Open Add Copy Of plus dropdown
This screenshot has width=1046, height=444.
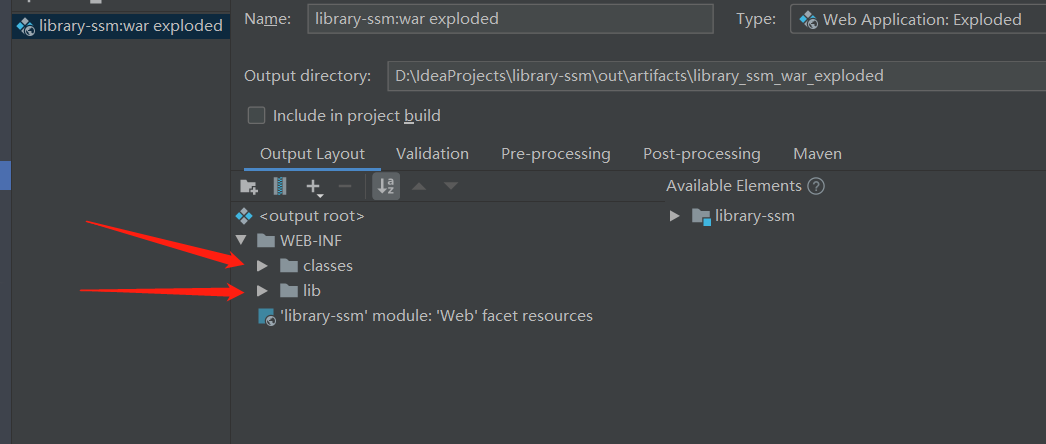coord(314,187)
